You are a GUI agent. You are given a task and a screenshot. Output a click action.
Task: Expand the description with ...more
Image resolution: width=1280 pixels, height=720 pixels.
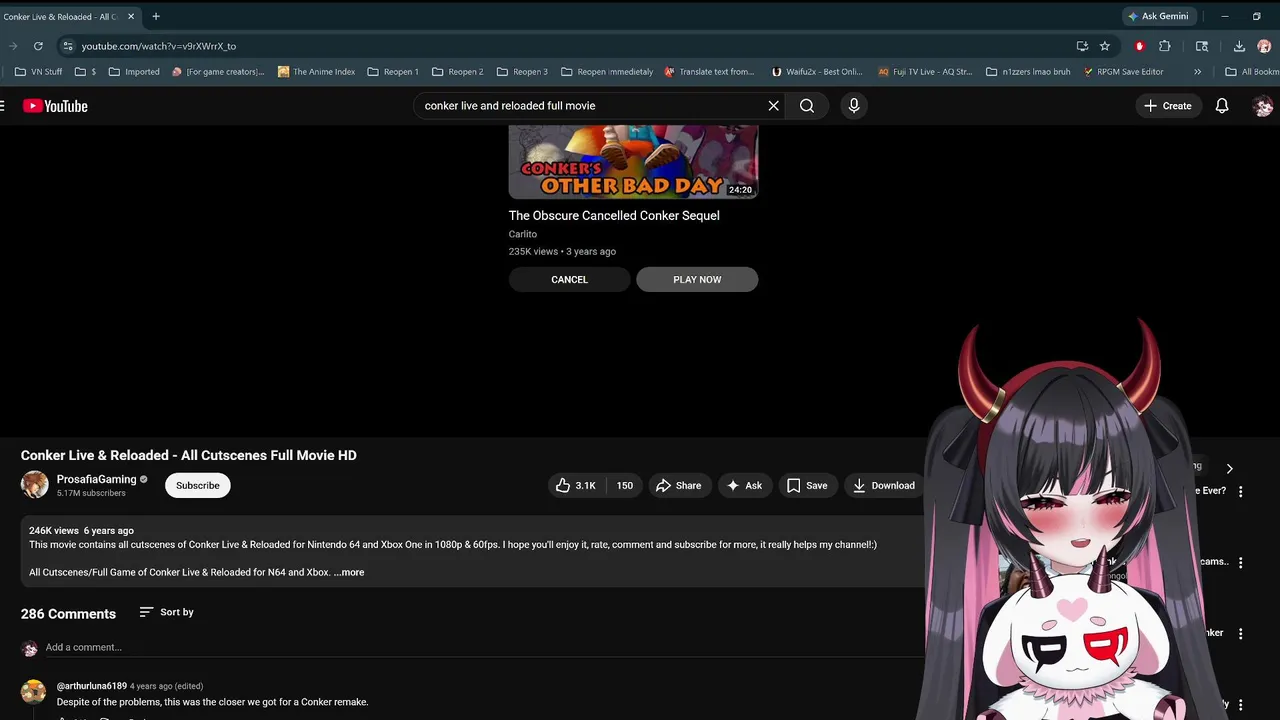point(349,572)
